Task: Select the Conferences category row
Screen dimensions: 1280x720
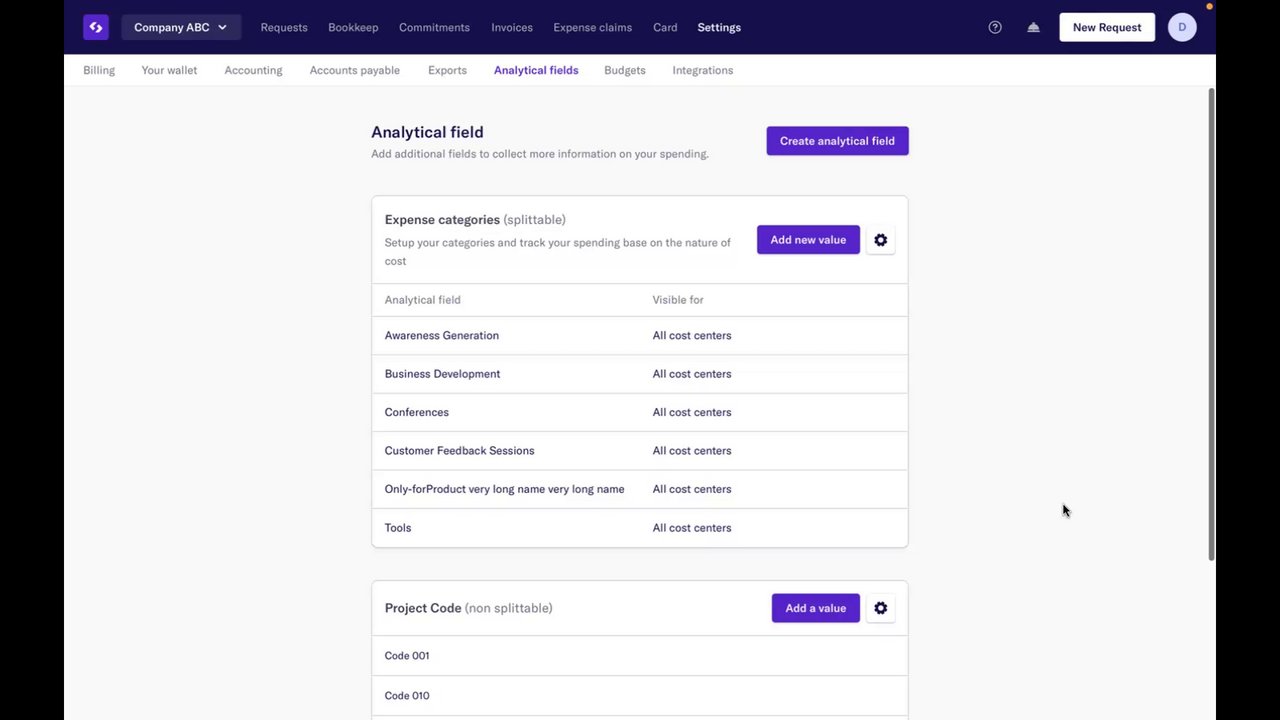Action: [417, 412]
